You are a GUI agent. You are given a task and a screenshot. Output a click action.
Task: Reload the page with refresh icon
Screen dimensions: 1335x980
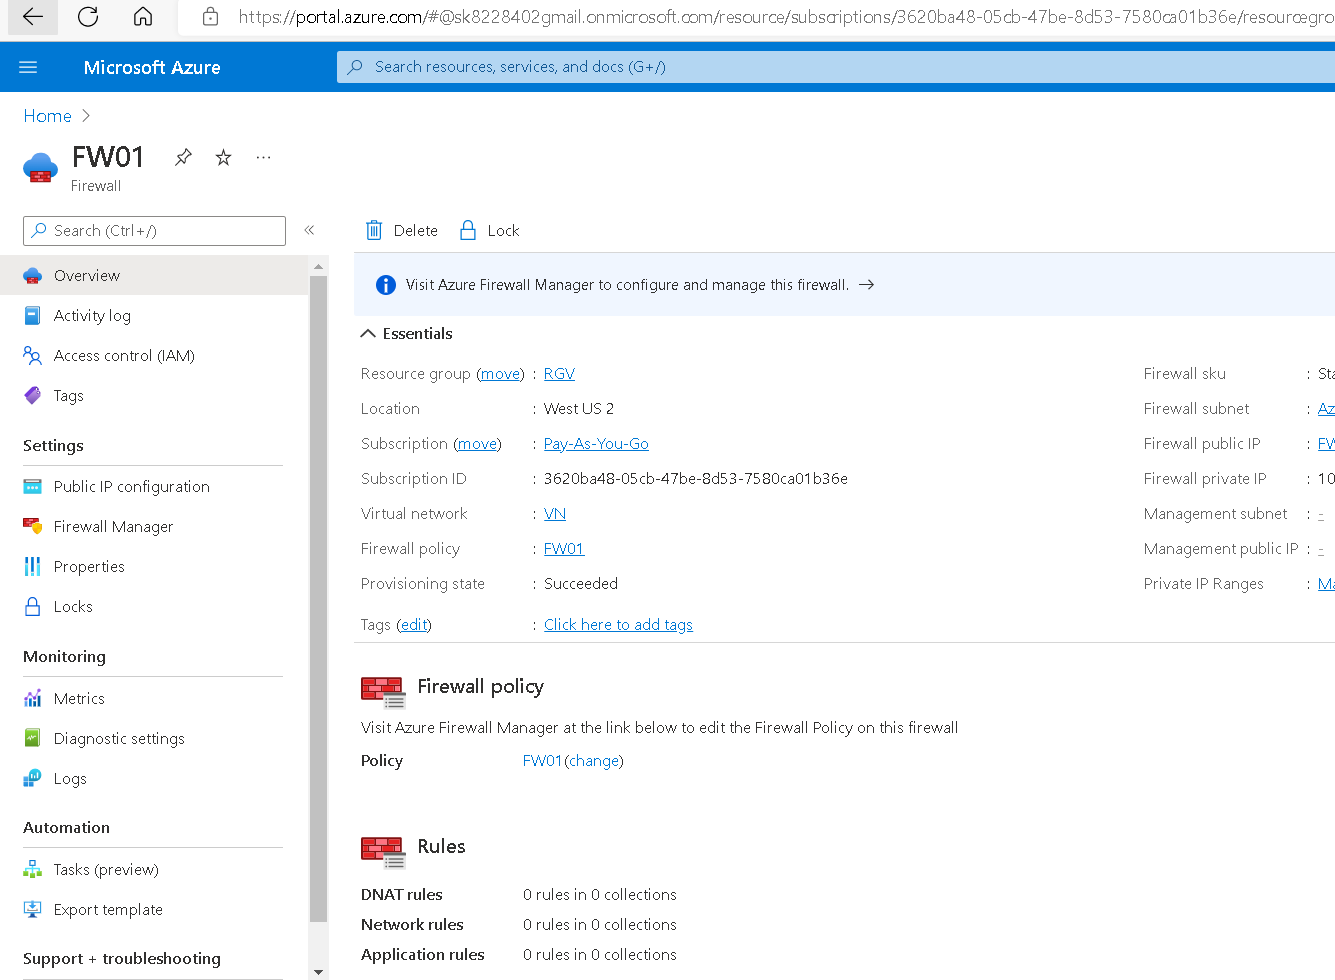pos(88,16)
